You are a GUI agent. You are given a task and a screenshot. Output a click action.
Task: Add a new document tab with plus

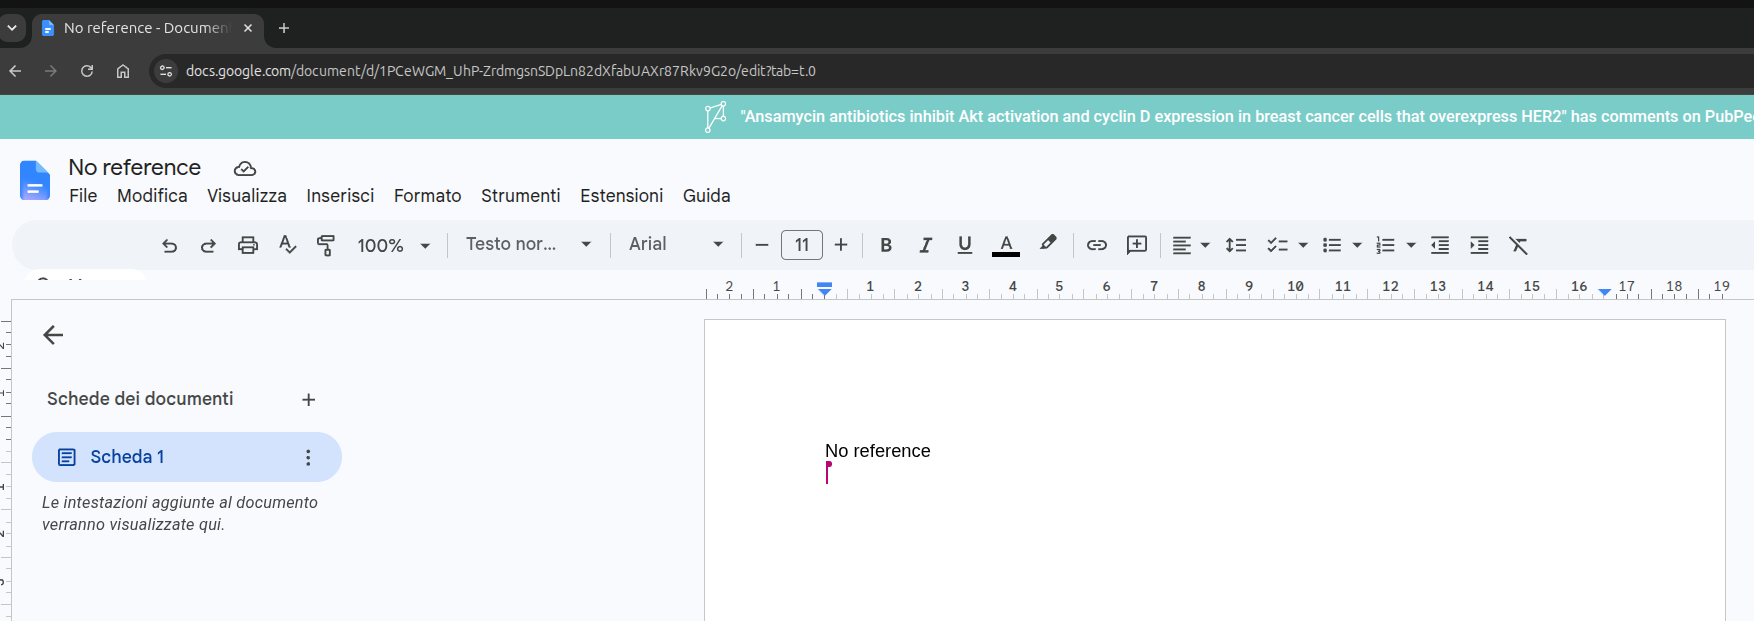(x=309, y=399)
